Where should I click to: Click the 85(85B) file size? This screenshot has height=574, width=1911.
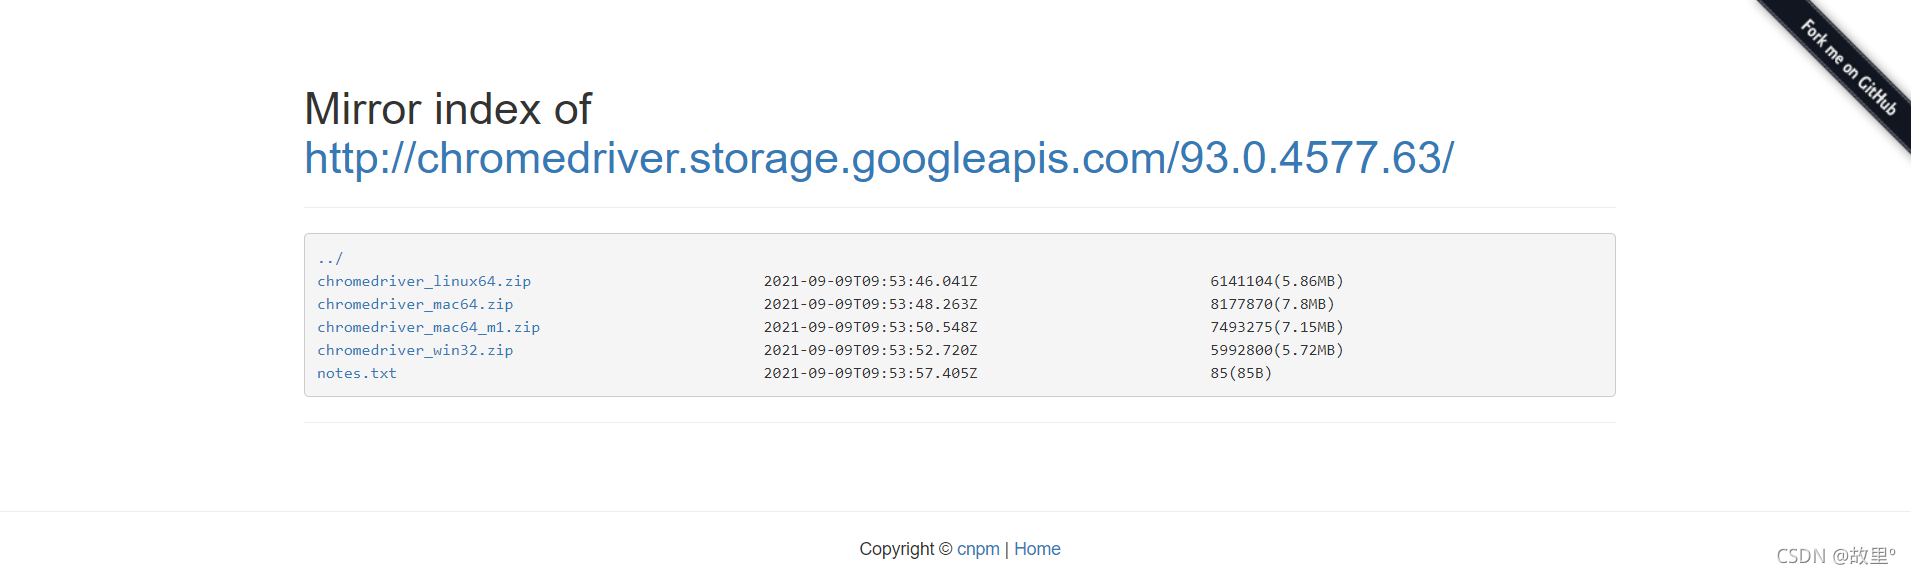pyautogui.click(x=1241, y=373)
